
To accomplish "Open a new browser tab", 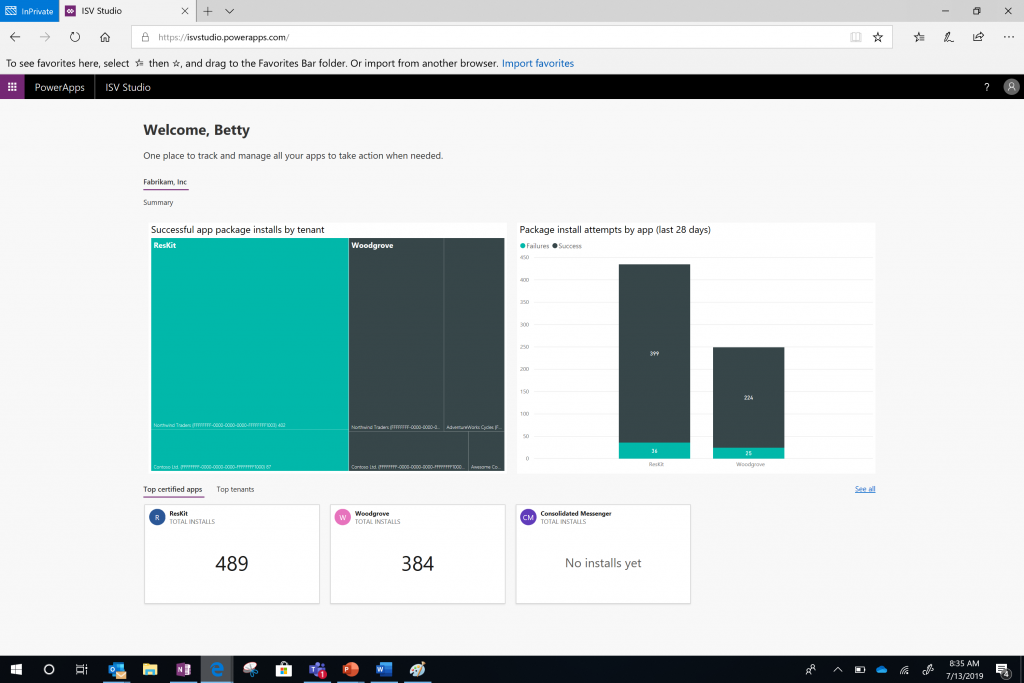I will (x=208, y=11).
